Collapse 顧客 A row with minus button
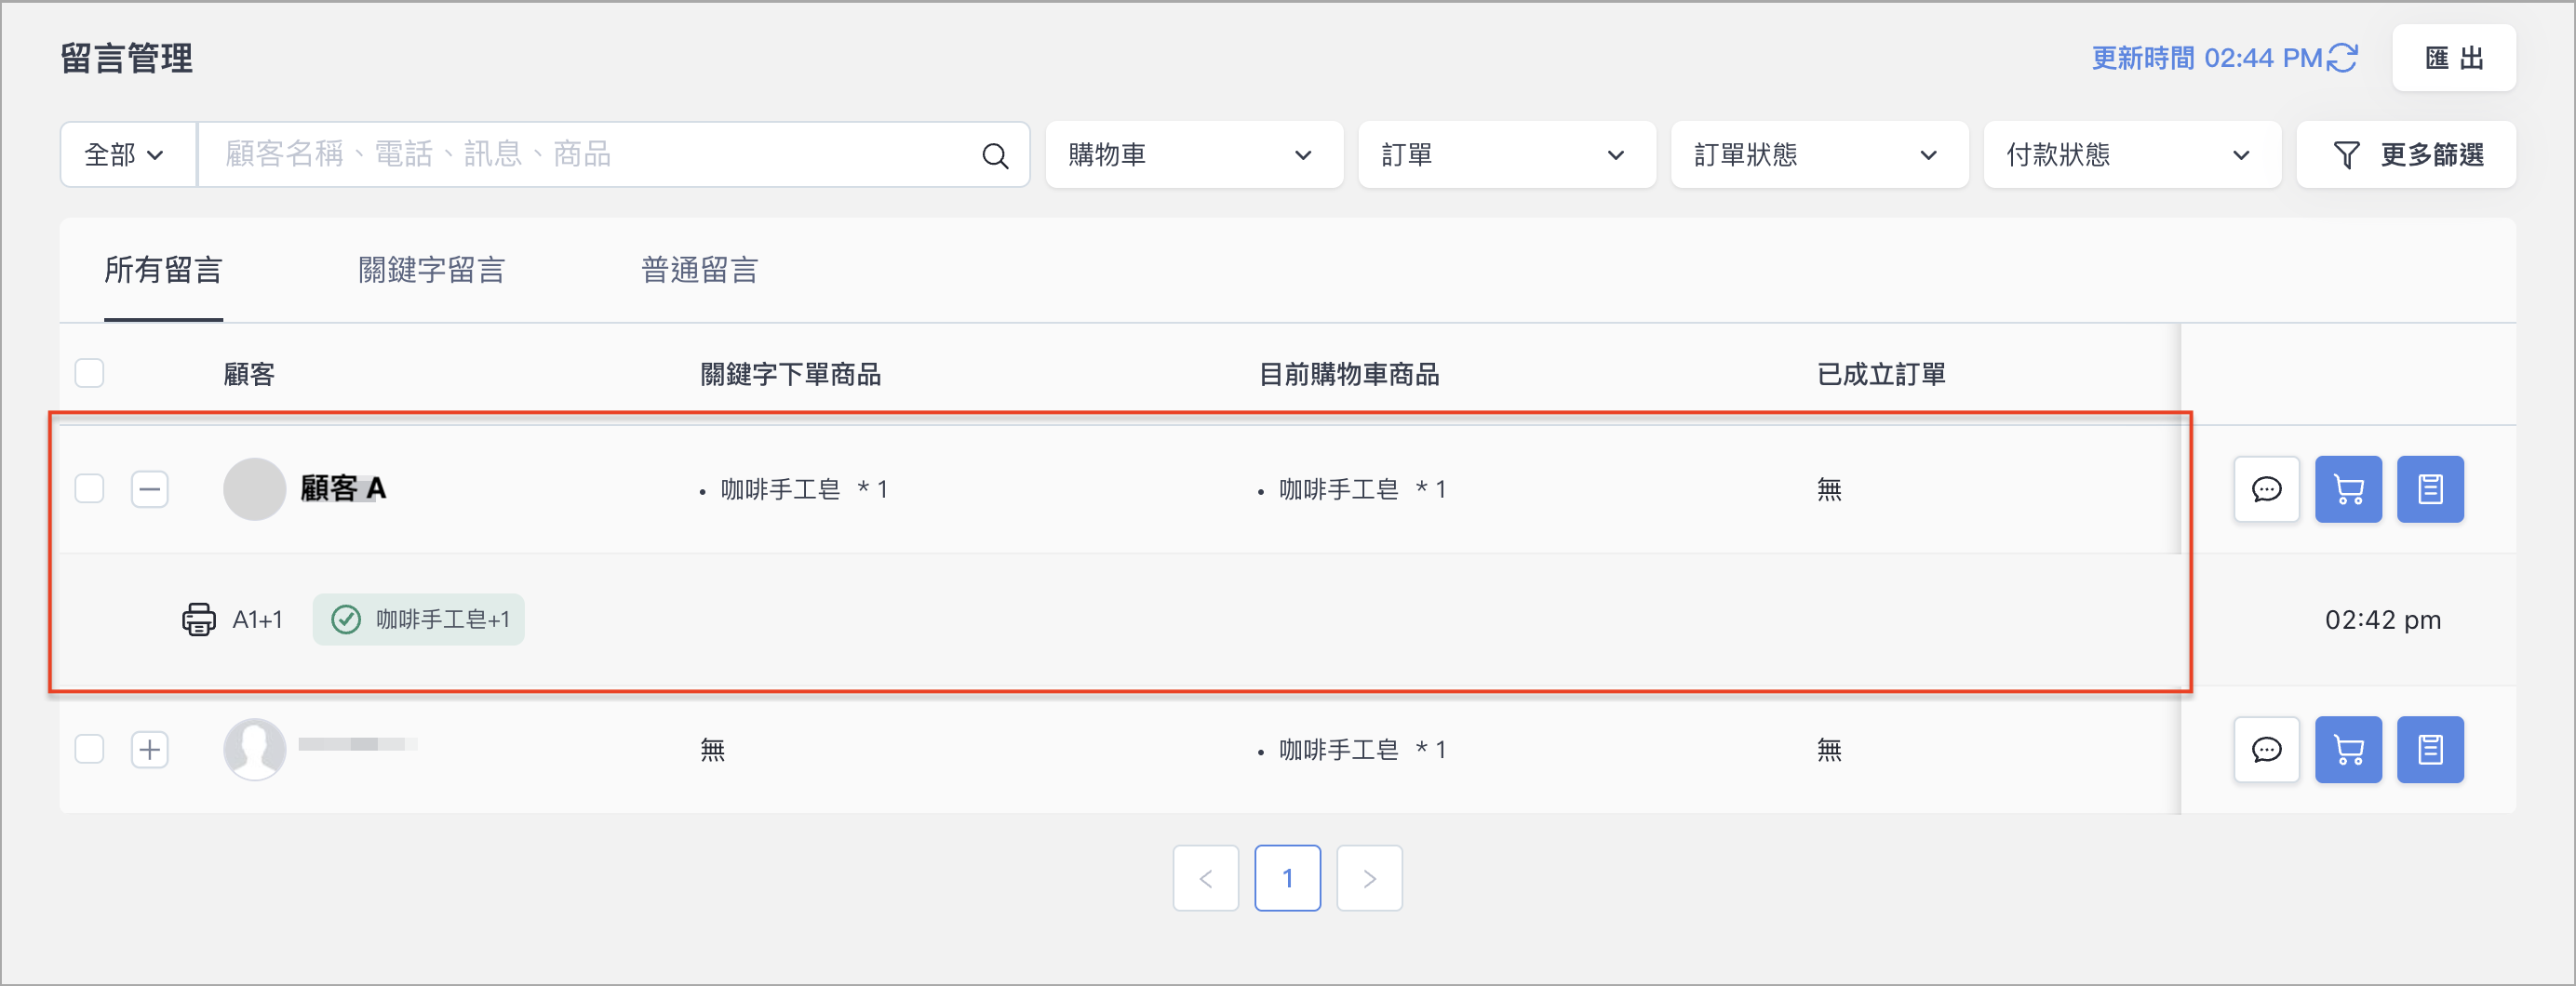Viewport: 2576px width, 986px height. click(150, 489)
